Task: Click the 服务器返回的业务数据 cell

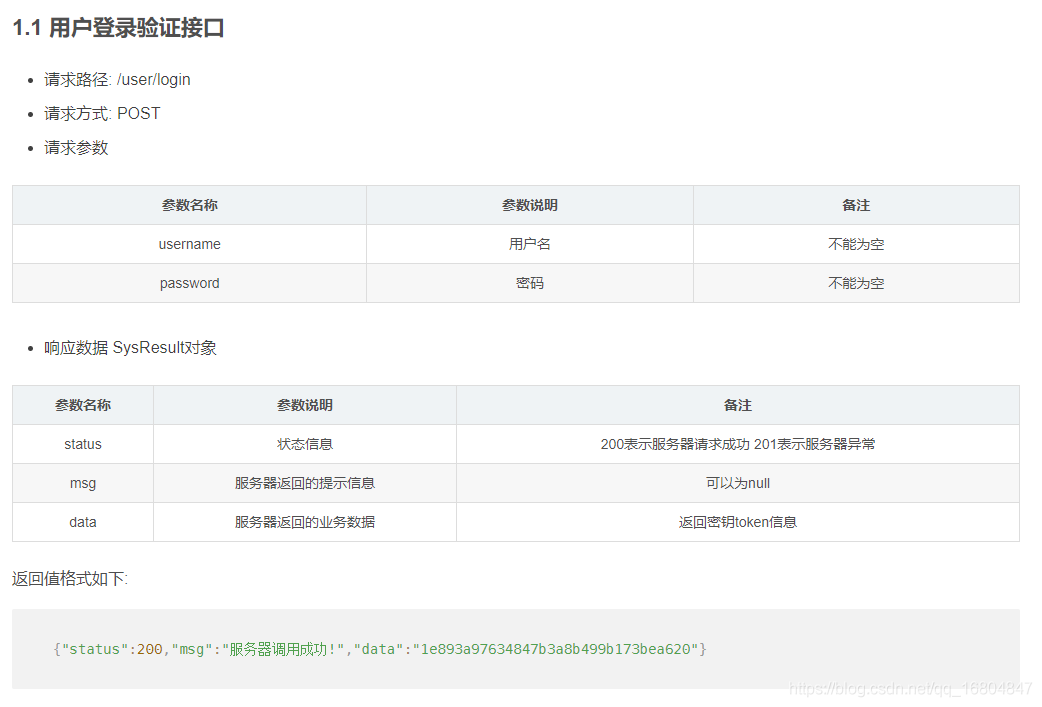Action: click(x=305, y=522)
